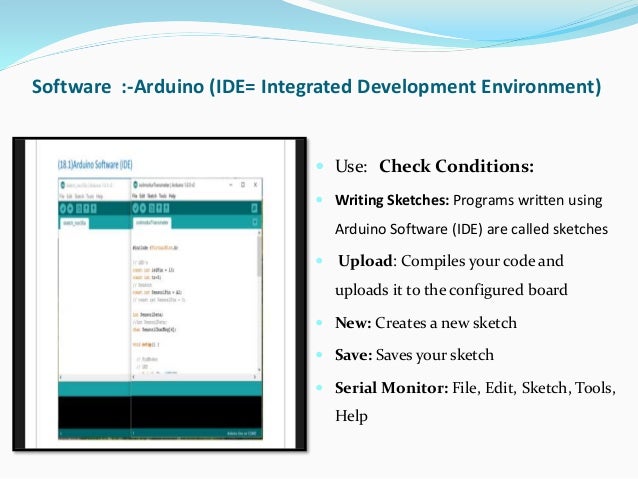Minimize the front Arduino window
This screenshot has height=479, width=638.
point(231,185)
